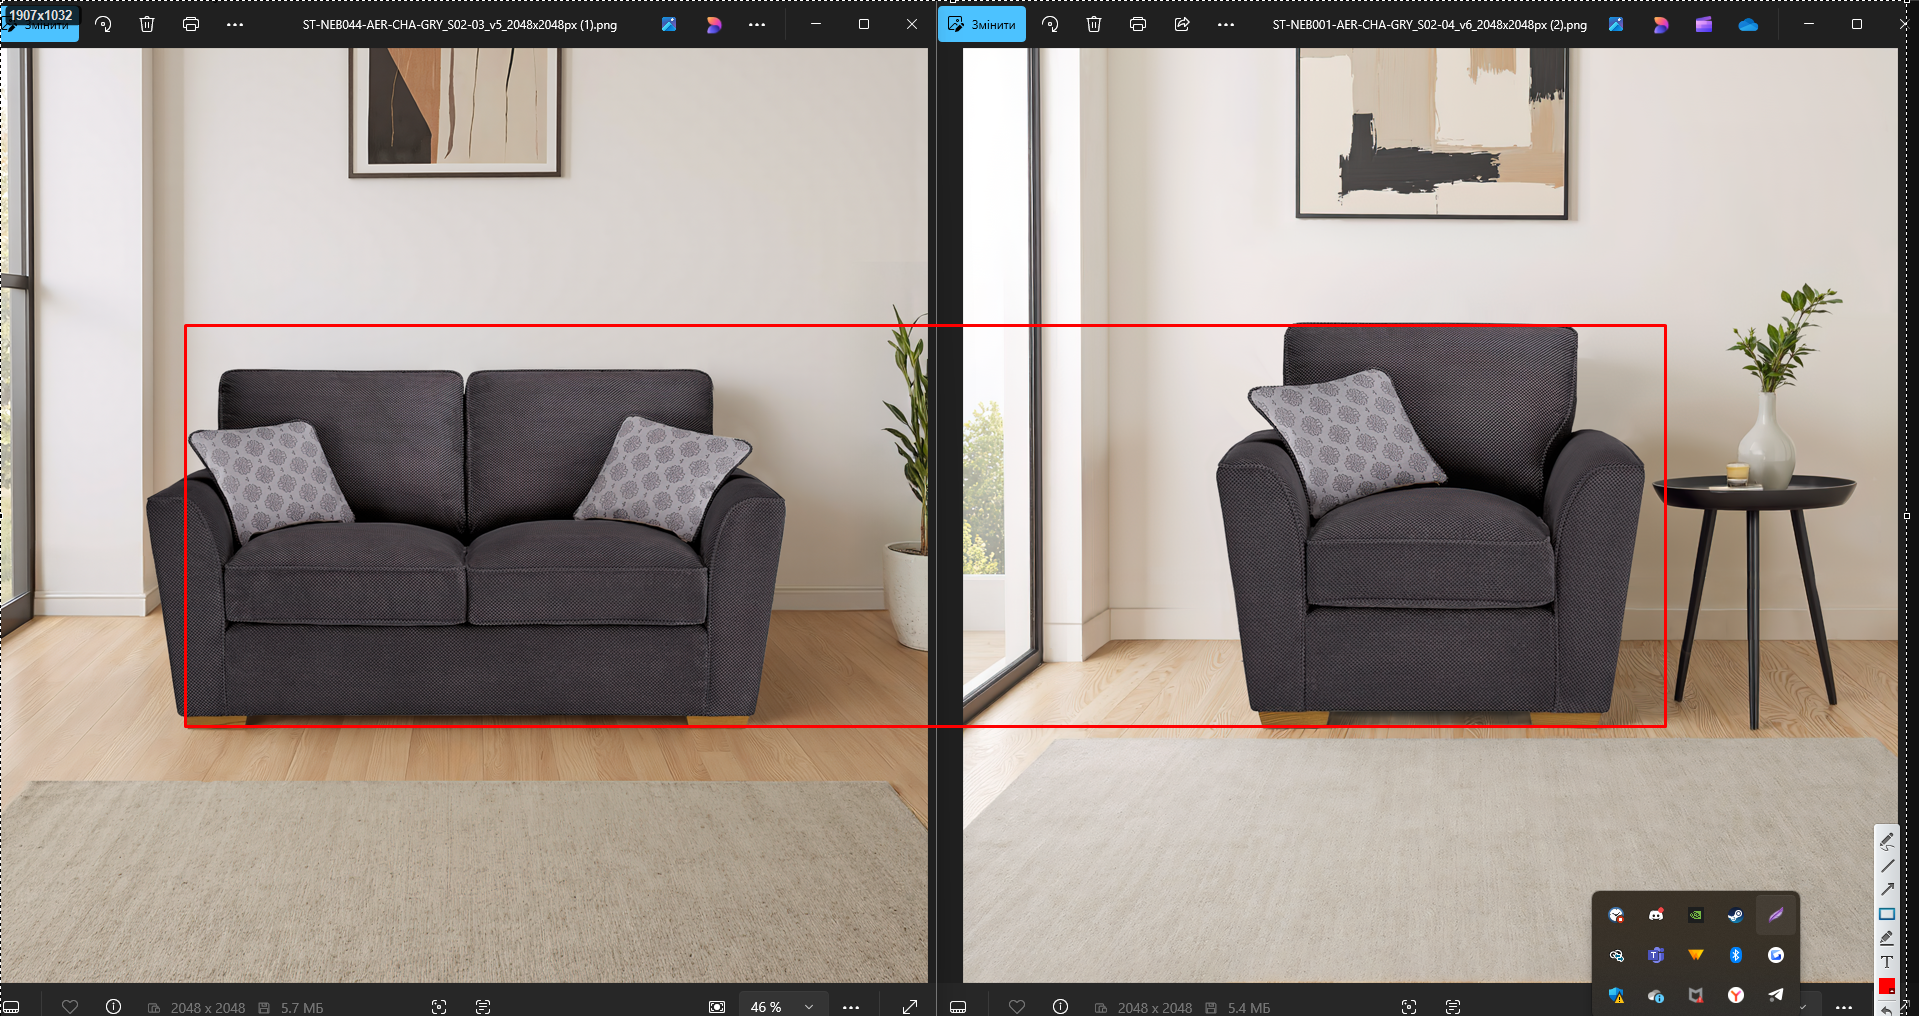Mark the right window image as favorite
This screenshot has height=1016, width=1919.
click(x=1017, y=1007)
